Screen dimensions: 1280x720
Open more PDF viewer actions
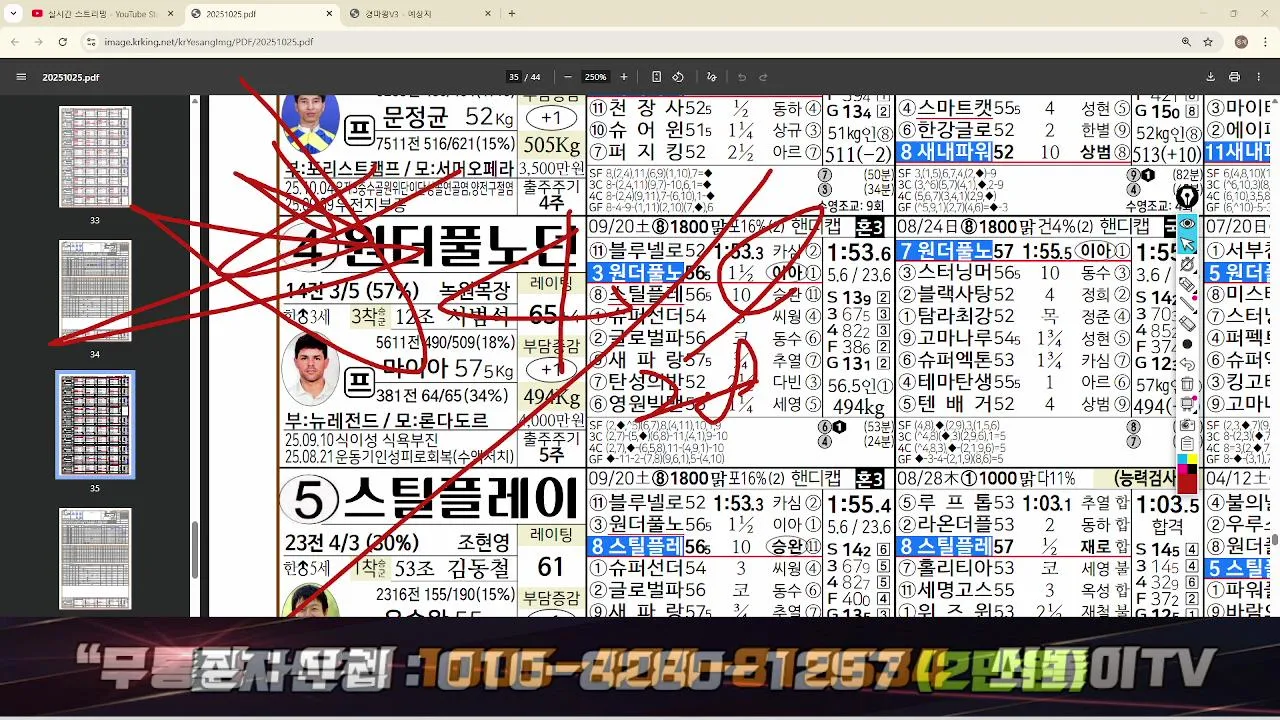point(1258,77)
